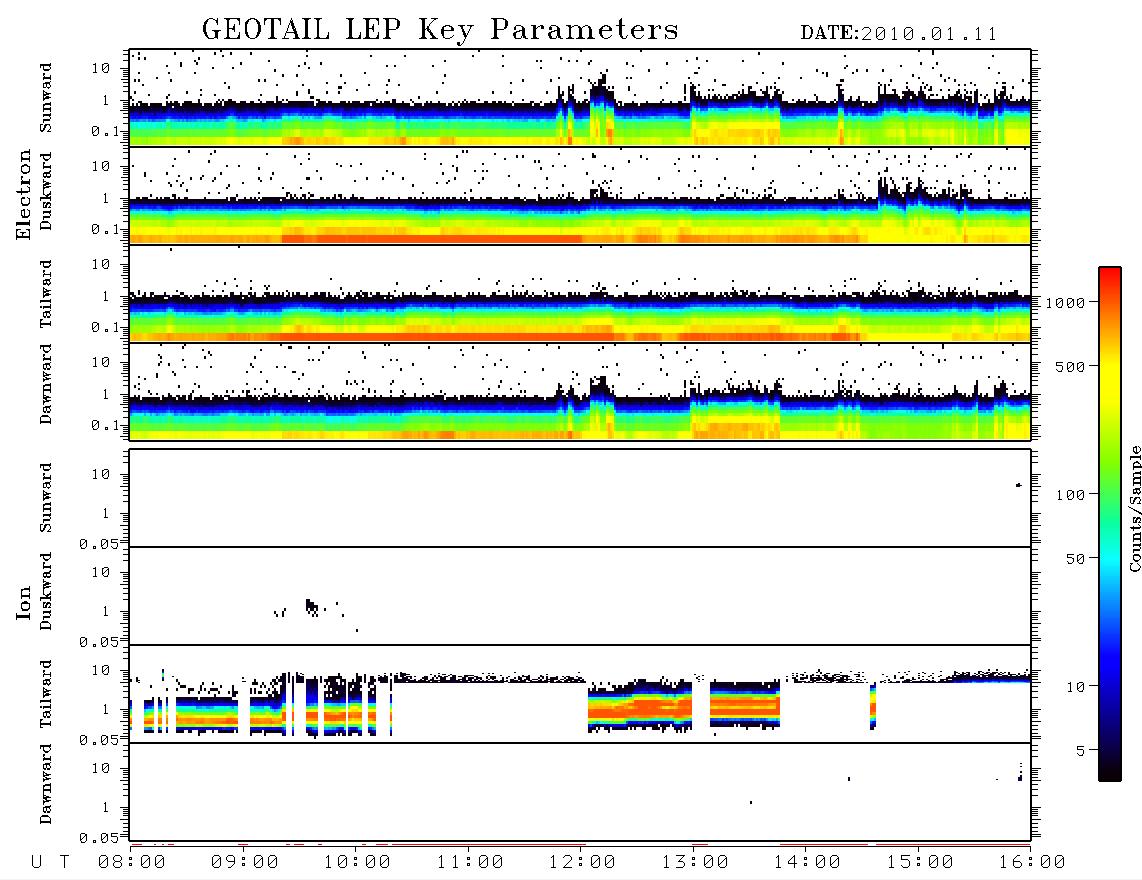
Task: Click the Electron Duskward spectrogram panel
Action: point(580,195)
